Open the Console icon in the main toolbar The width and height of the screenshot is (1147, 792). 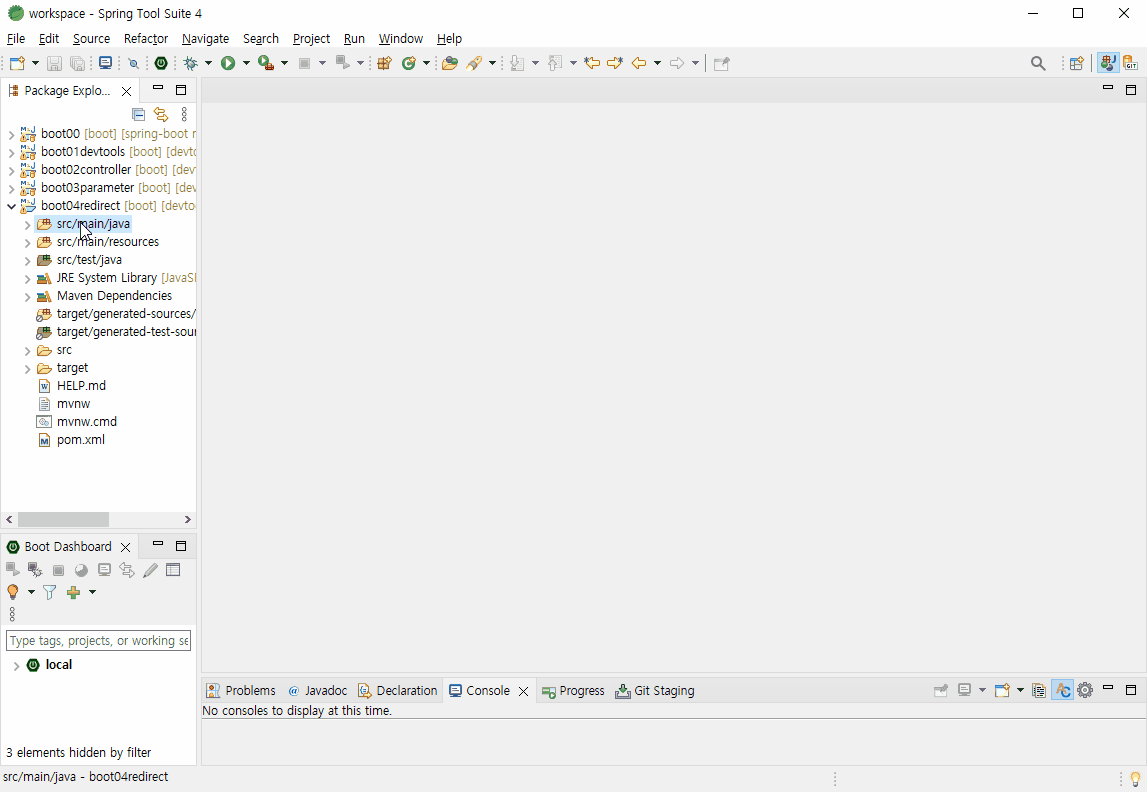[105, 64]
